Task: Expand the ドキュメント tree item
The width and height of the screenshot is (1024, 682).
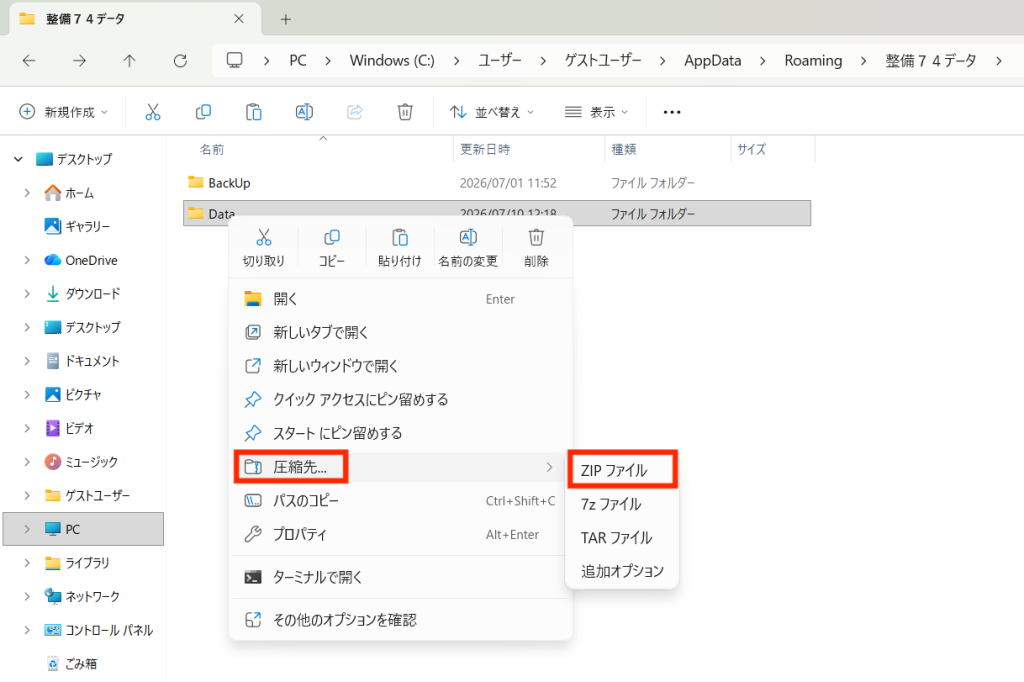Action: (27, 361)
